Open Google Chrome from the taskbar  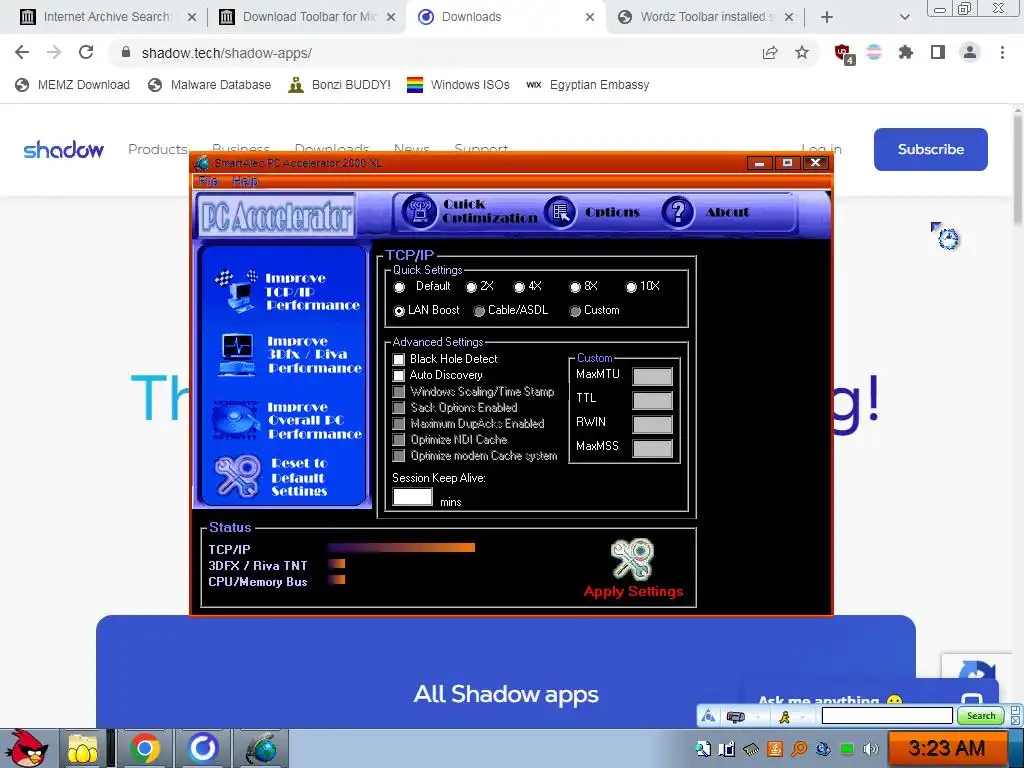pyautogui.click(x=145, y=748)
